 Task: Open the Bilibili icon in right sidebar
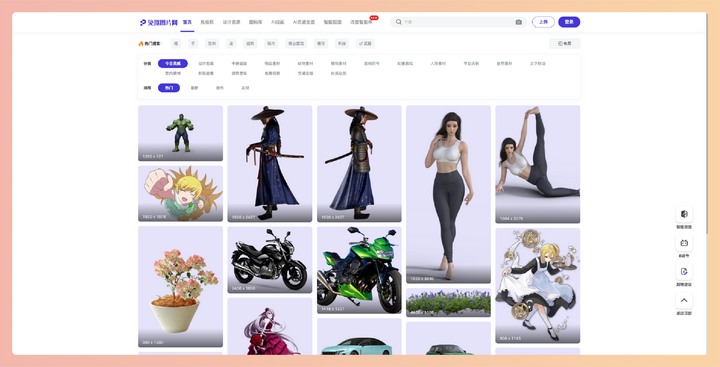pos(684,243)
